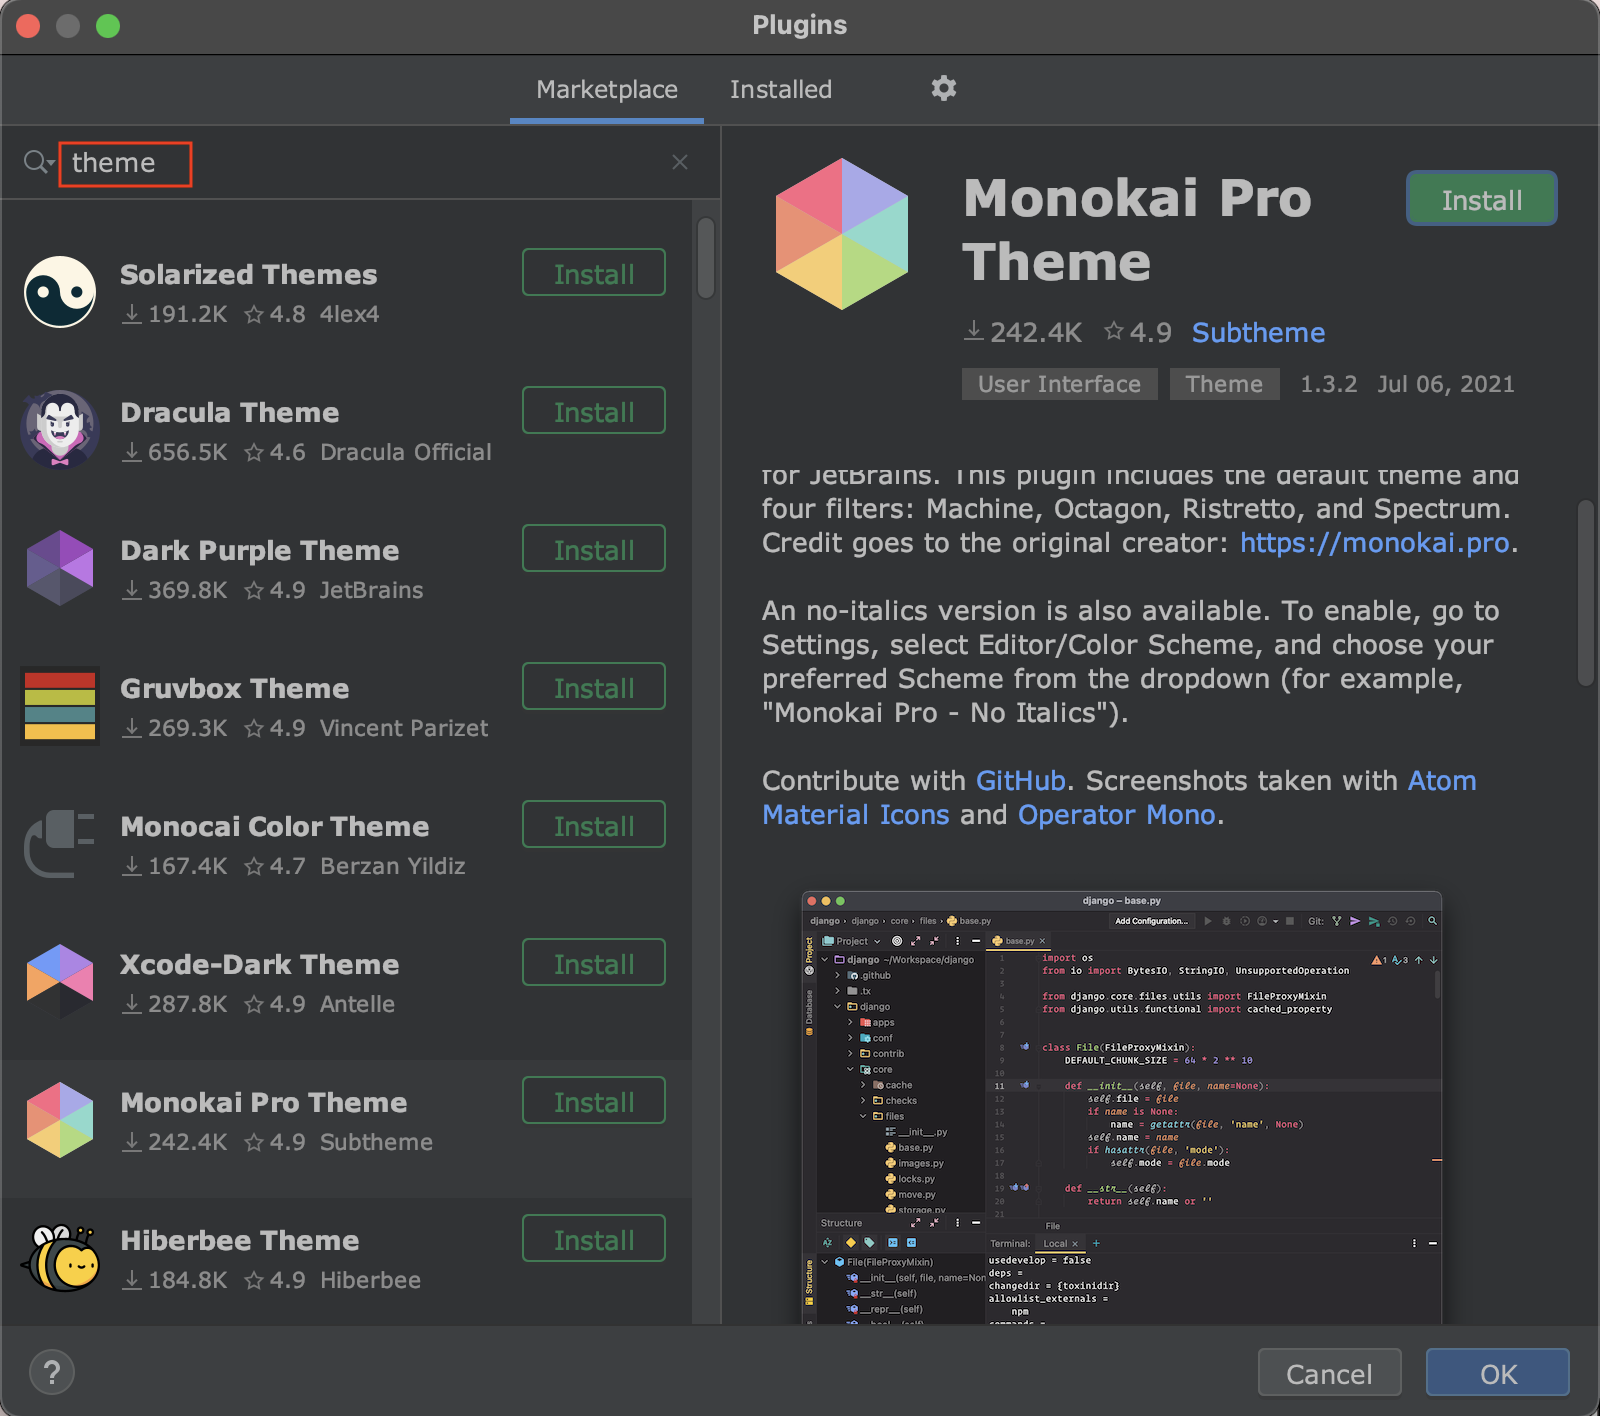Image resolution: width=1600 pixels, height=1416 pixels.
Task: Install Dark Purple Theme plugin
Action: click(x=594, y=549)
